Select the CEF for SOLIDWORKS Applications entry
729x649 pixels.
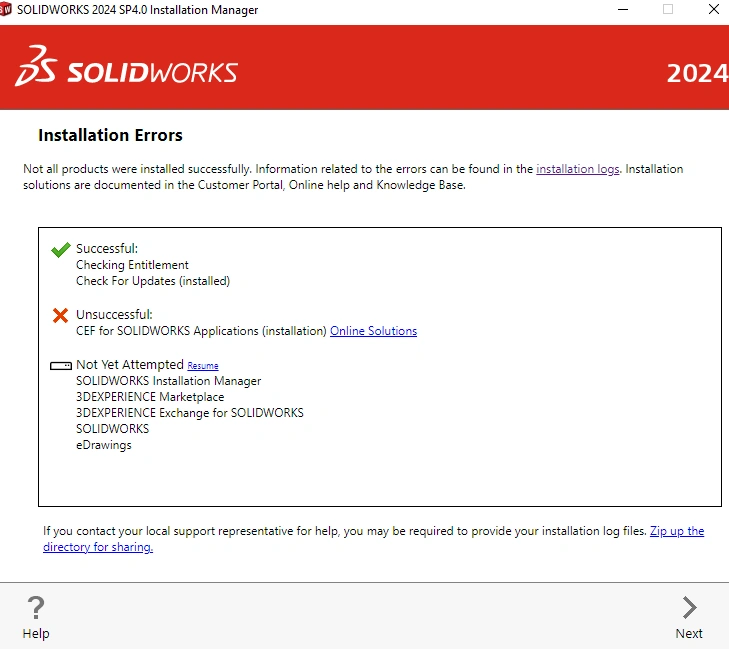(x=201, y=331)
